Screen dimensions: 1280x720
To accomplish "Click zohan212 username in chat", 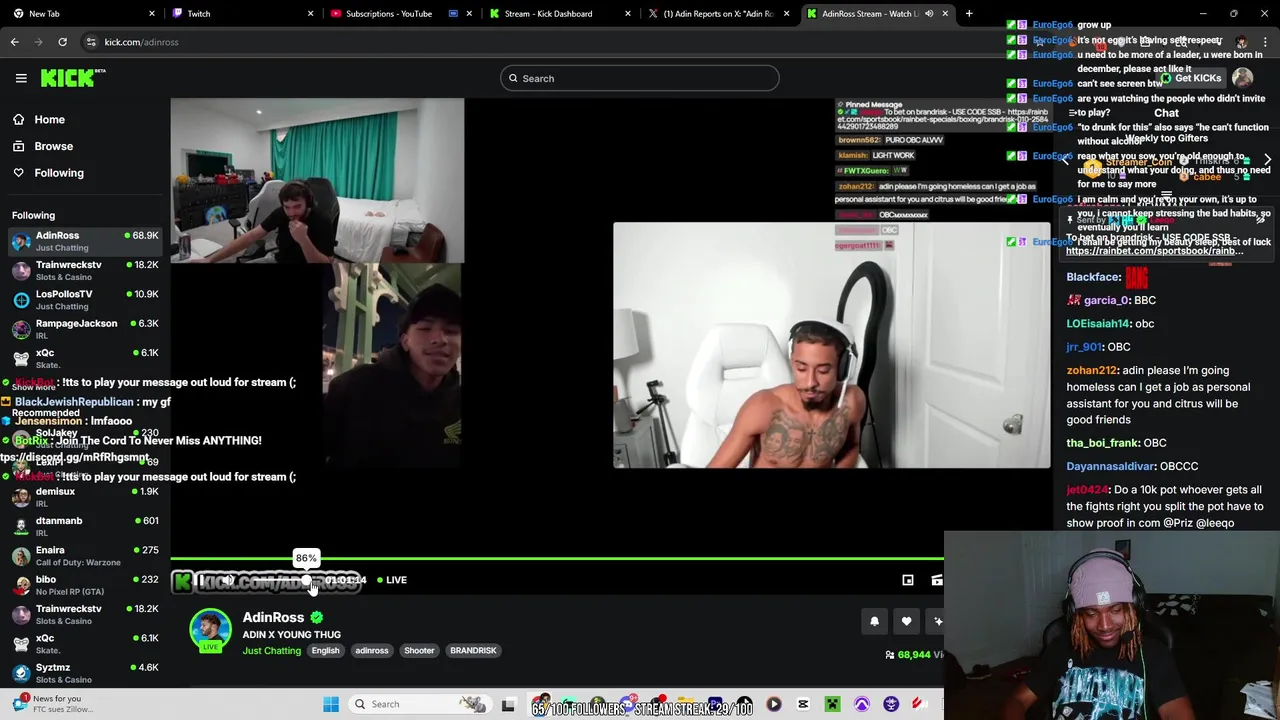I will tap(1091, 370).
